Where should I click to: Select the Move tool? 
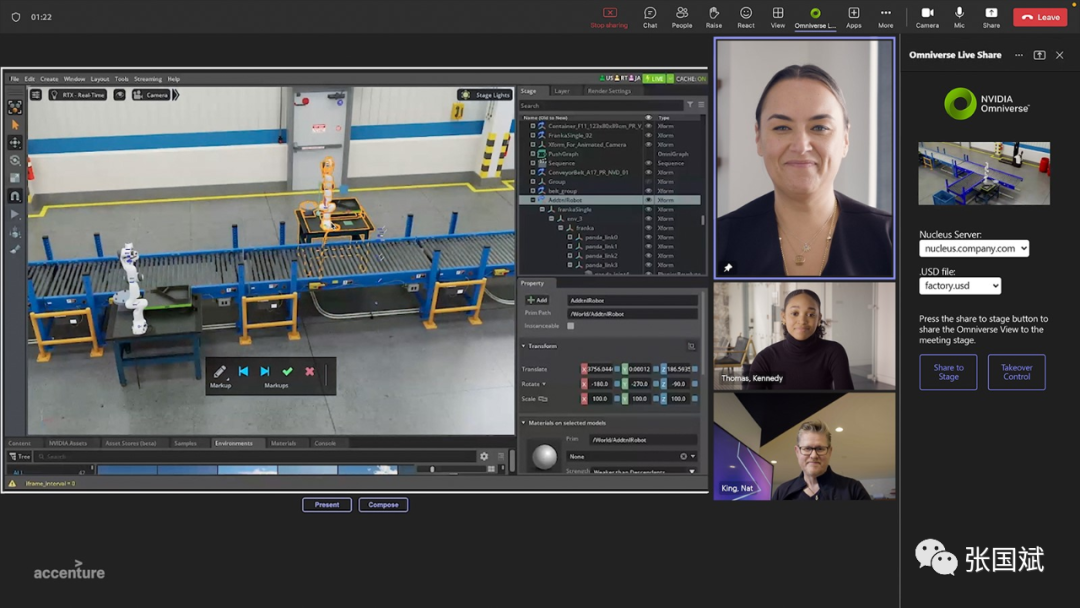[x=14, y=143]
